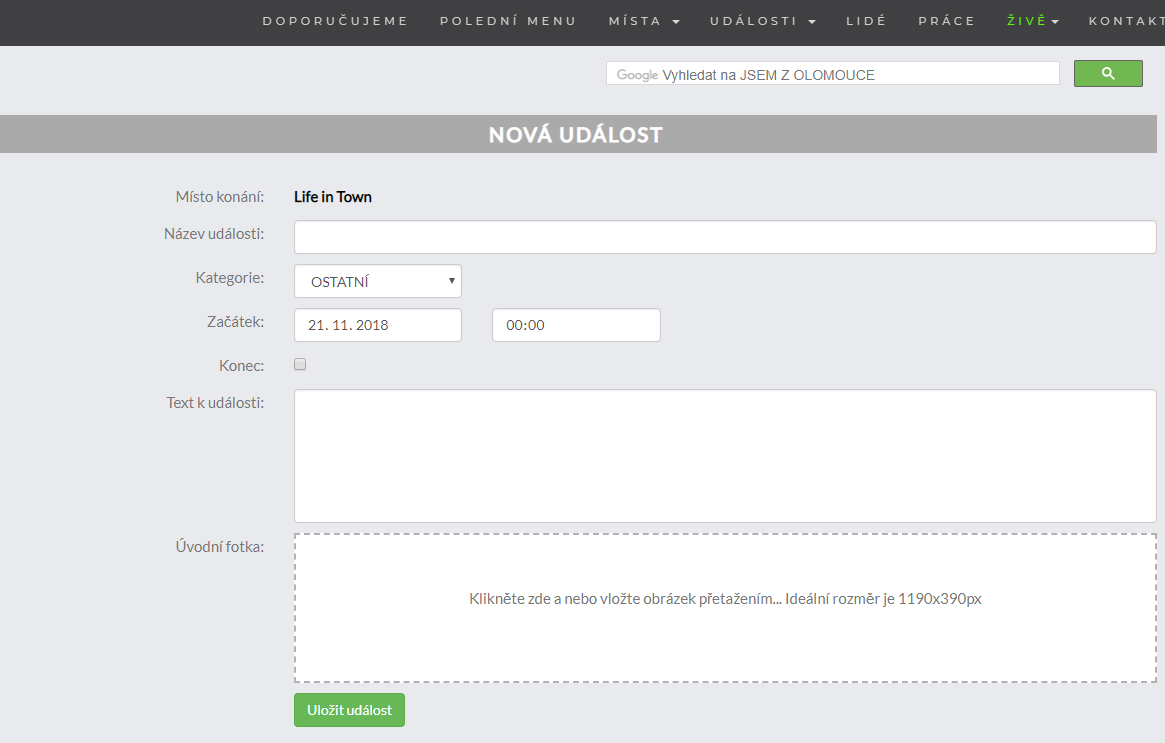The height and width of the screenshot is (743, 1165).
Task: Click the NOVÁ UDÁLOST heading bar
Action: 576,134
